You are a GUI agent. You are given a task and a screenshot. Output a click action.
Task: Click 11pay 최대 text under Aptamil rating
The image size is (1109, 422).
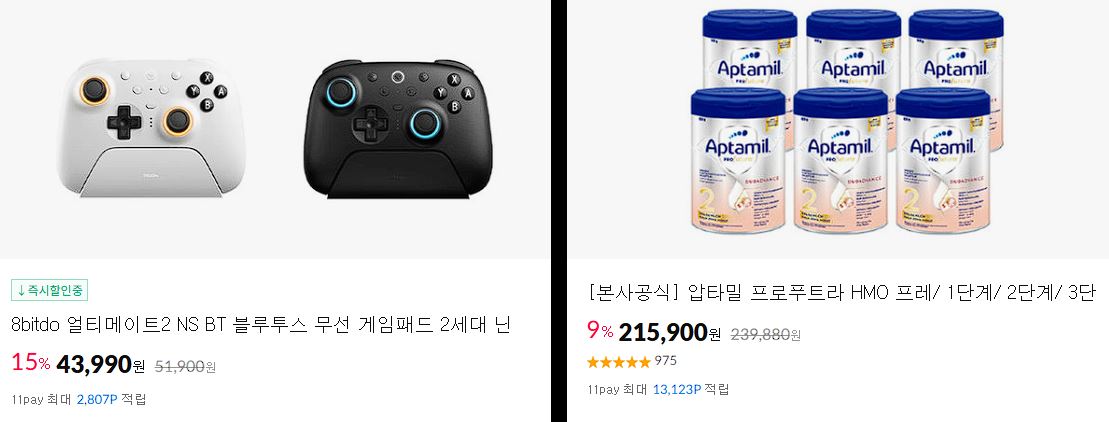pos(617,389)
